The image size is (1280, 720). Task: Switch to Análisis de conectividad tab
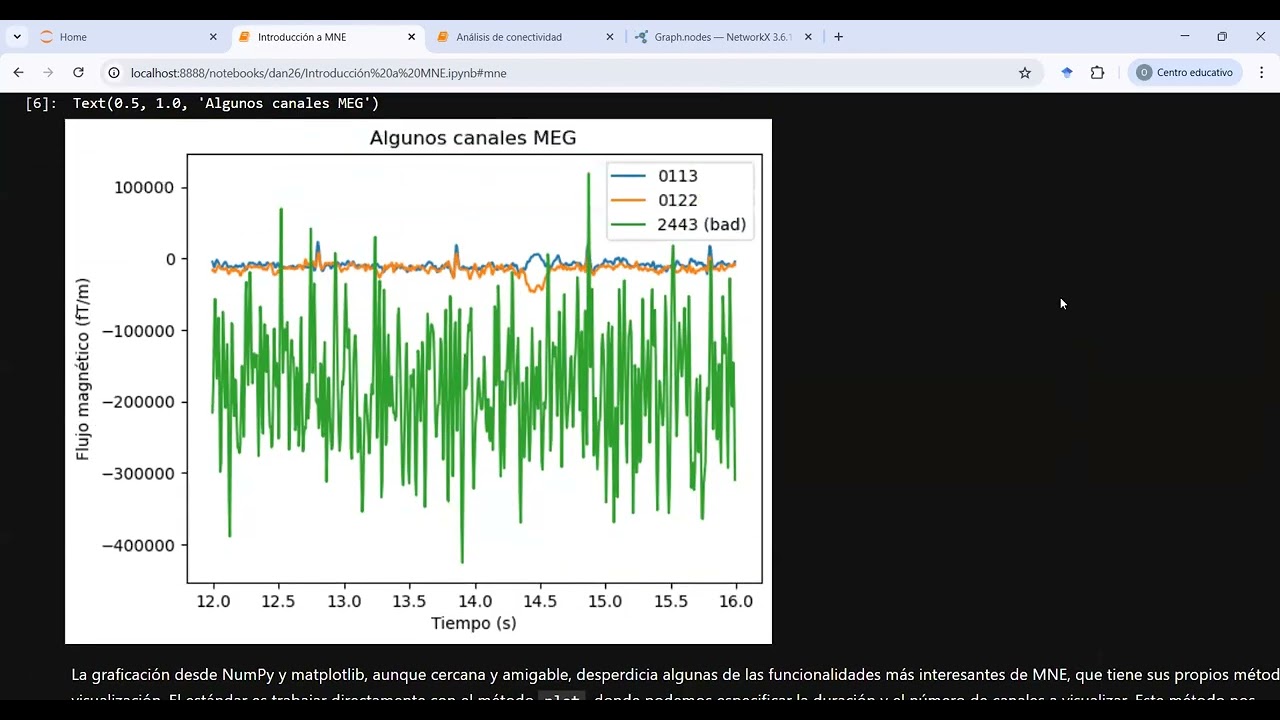pos(526,37)
